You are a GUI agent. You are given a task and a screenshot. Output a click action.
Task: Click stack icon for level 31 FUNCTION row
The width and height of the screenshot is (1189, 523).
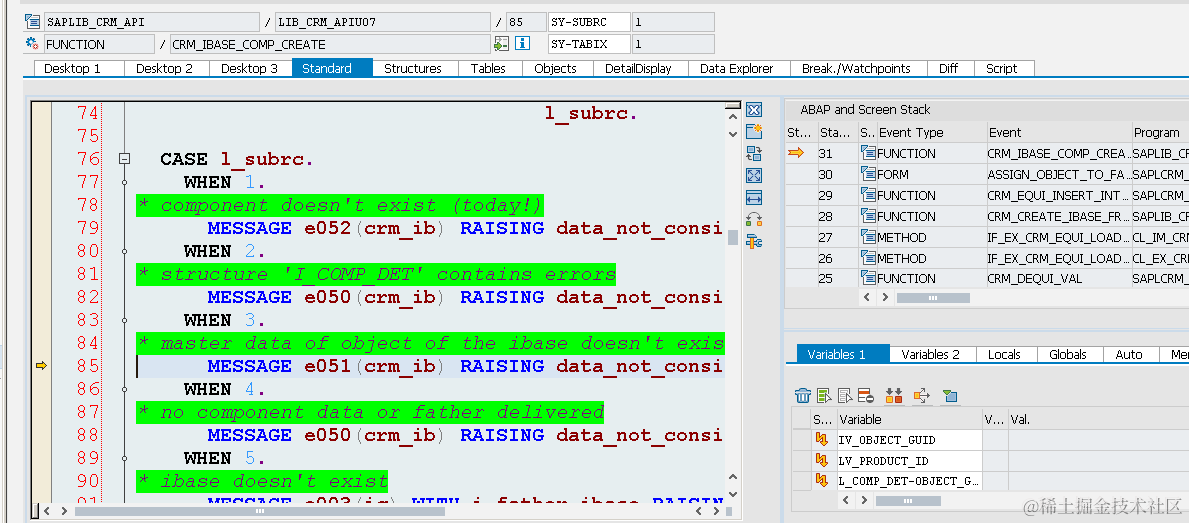867,153
